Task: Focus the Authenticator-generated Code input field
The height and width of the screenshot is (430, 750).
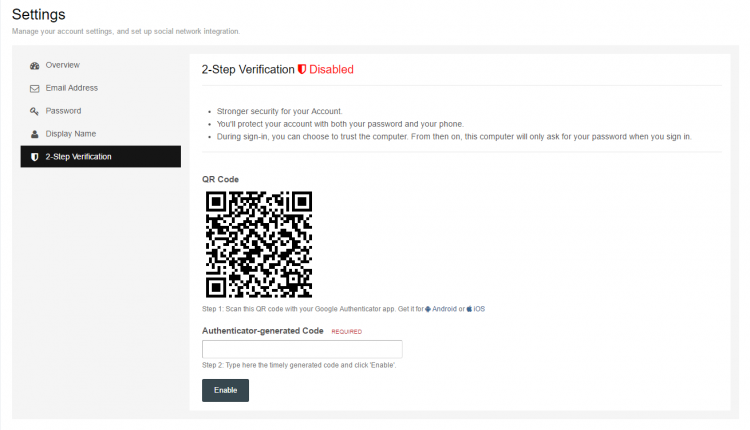Action: point(302,349)
